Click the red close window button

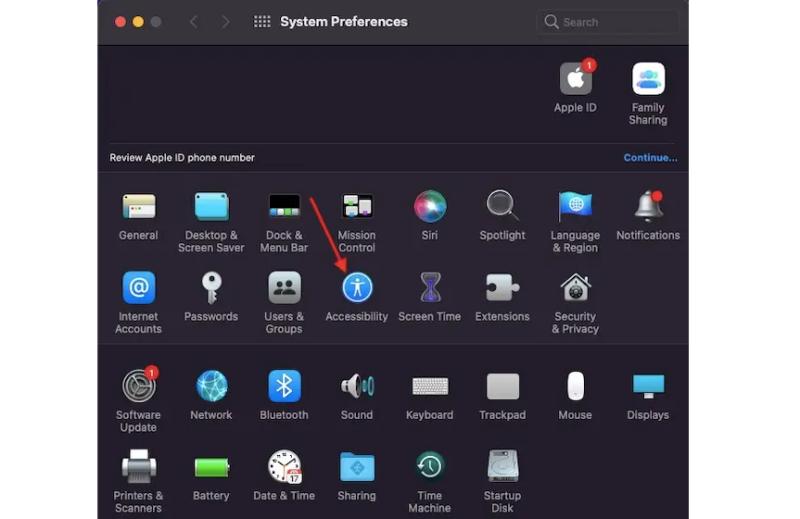coord(120,21)
